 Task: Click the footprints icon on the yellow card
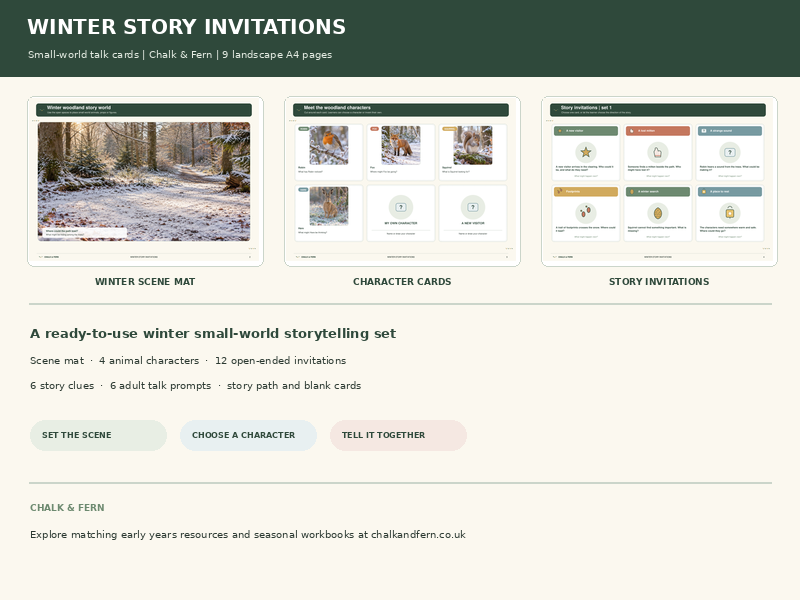(586, 213)
